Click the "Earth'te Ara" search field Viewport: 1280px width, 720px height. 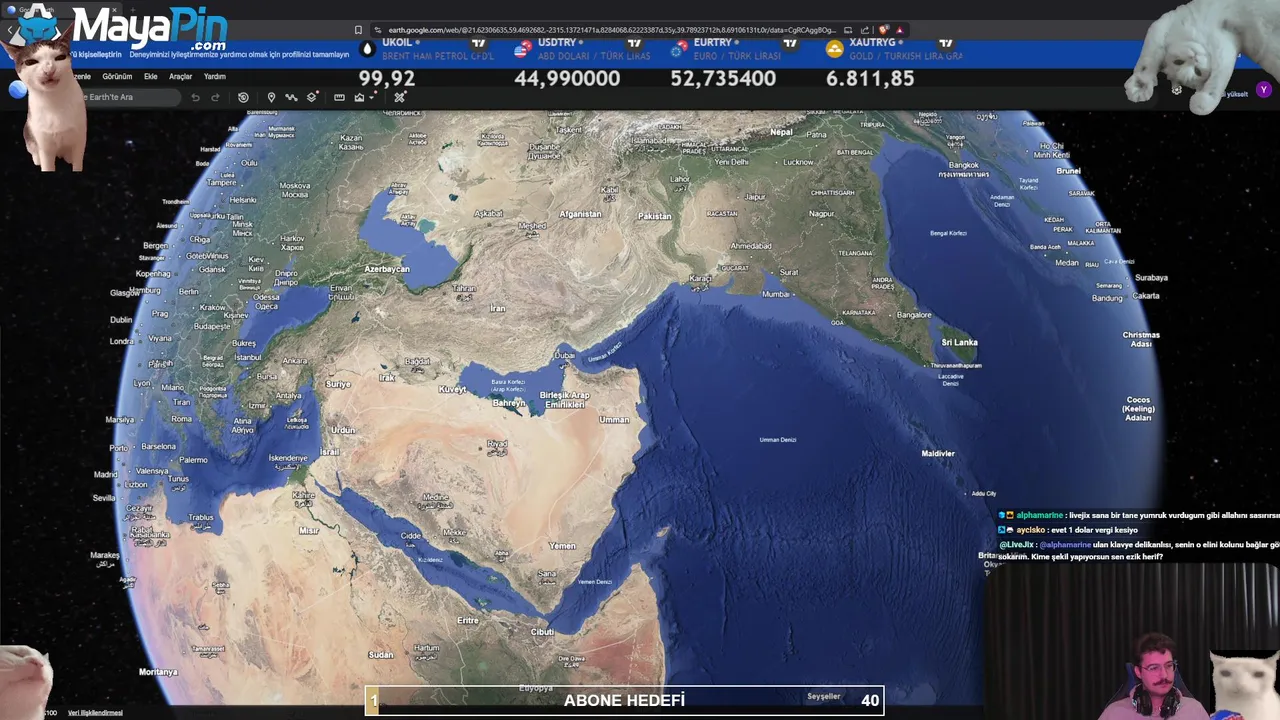(x=130, y=97)
